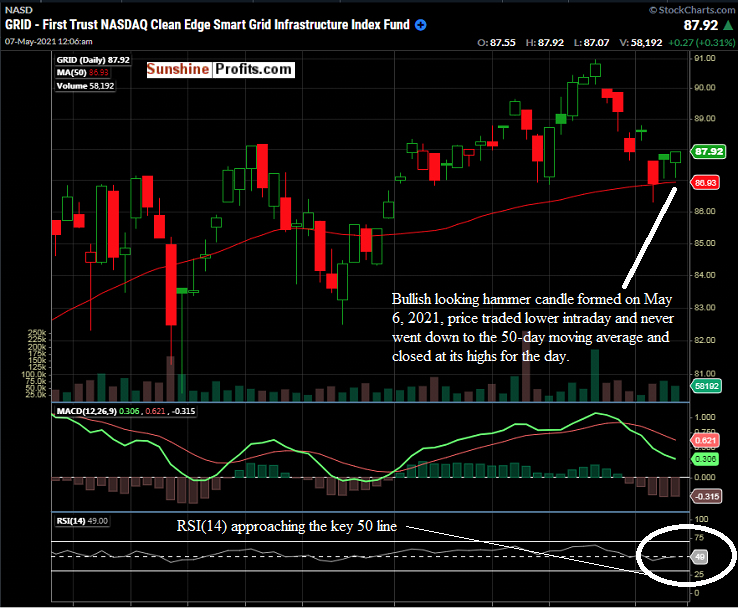738x609 pixels.
Task: Click the 81.00 price axis label
Action: [x=705, y=374]
